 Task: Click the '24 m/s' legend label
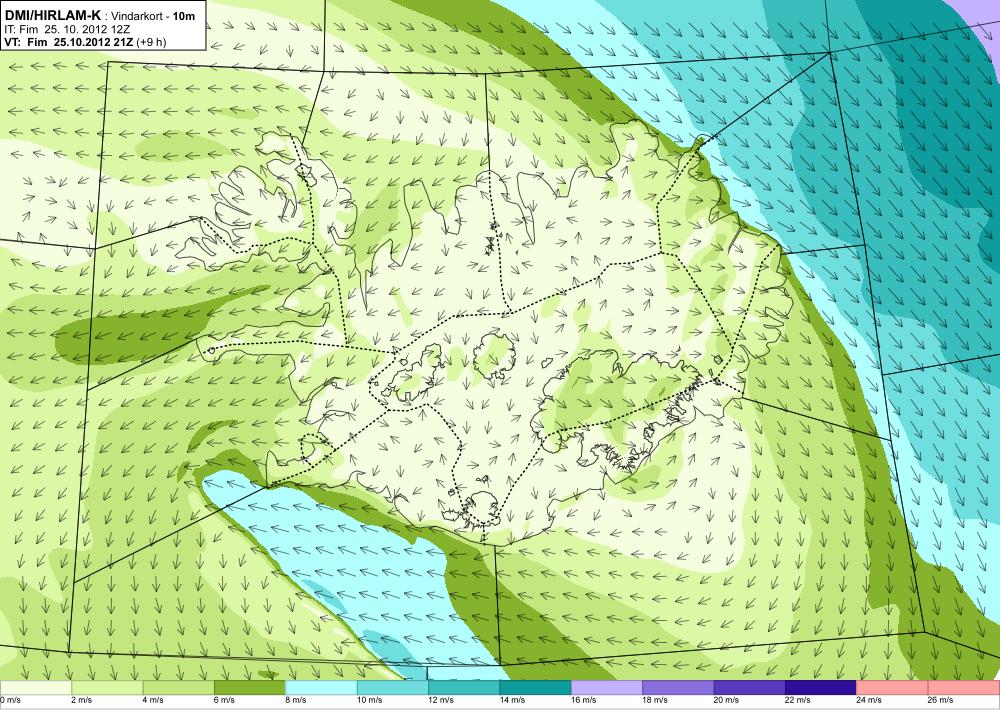coord(870,700)
